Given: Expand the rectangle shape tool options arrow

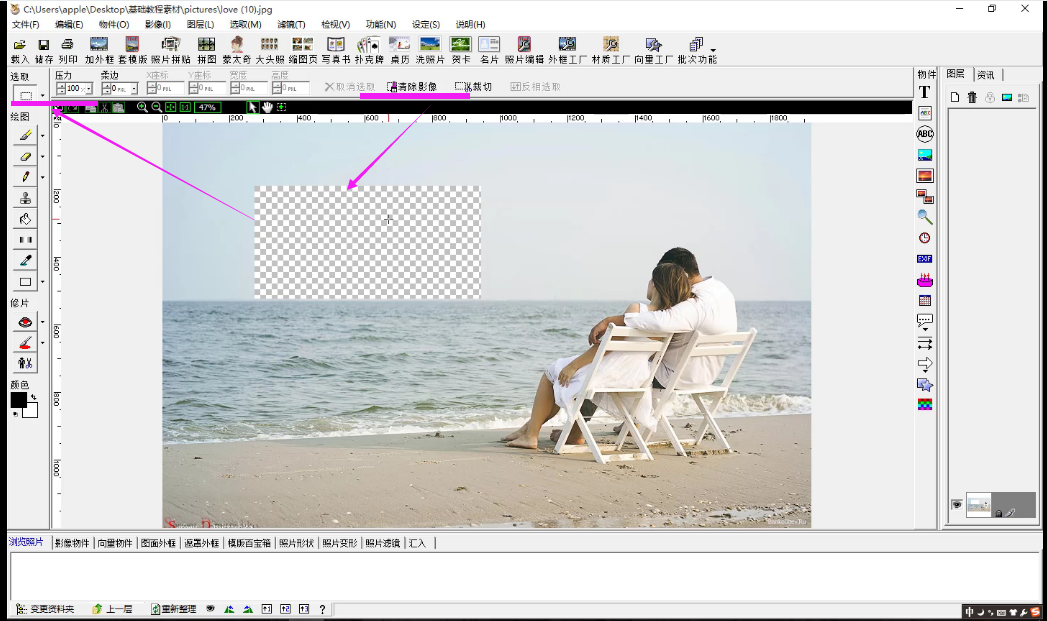Looking at the screenshot, I should point(43,282).
